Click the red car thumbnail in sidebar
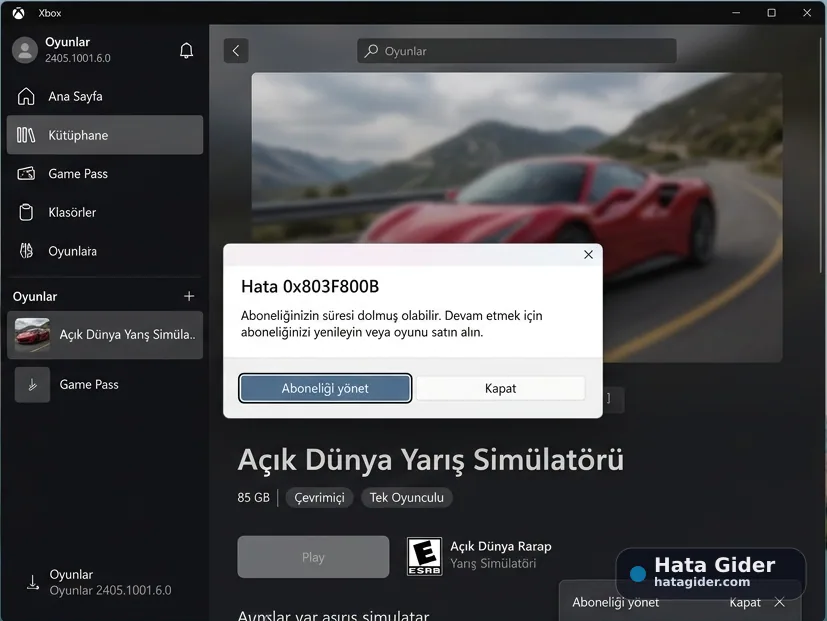827x621 pixels. (32, 335)
